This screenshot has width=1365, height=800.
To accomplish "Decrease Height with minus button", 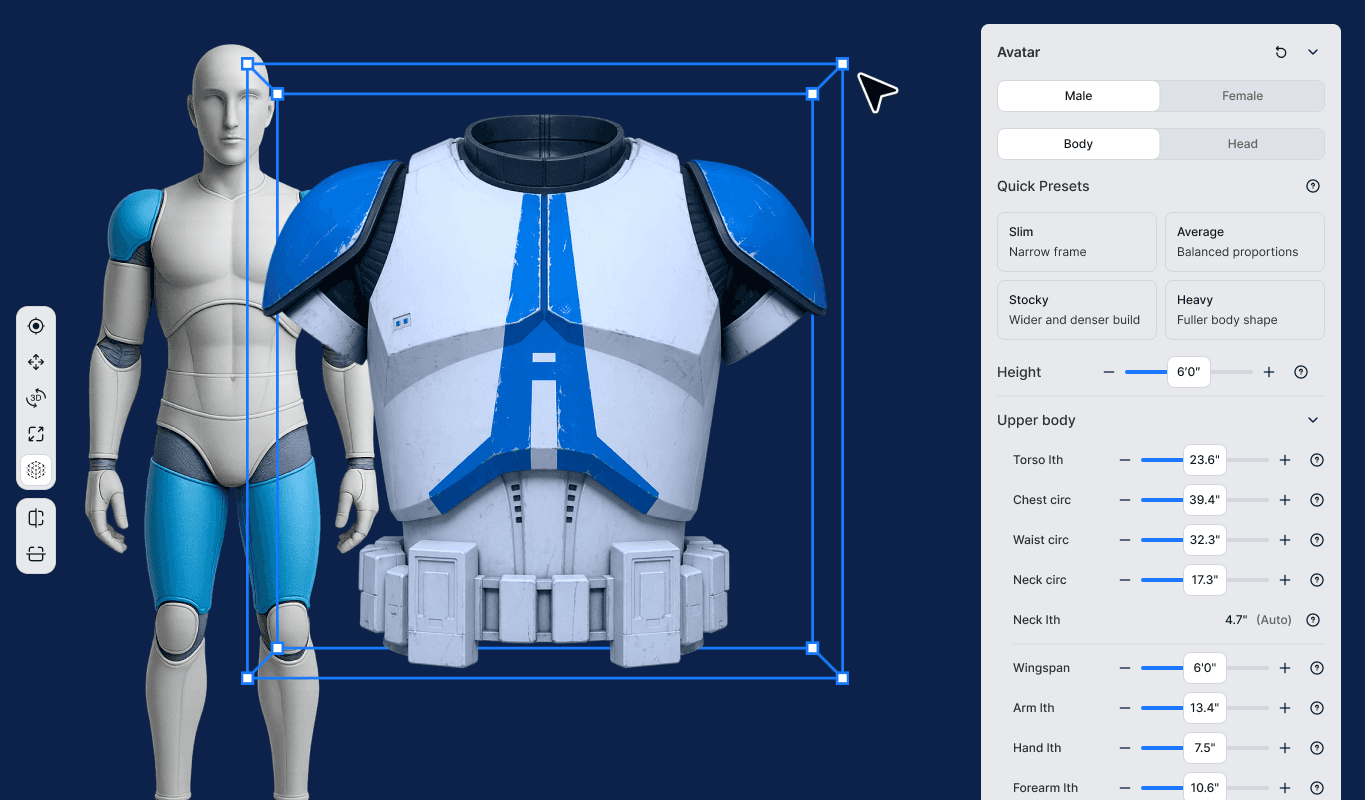I will pos(1109,372).
